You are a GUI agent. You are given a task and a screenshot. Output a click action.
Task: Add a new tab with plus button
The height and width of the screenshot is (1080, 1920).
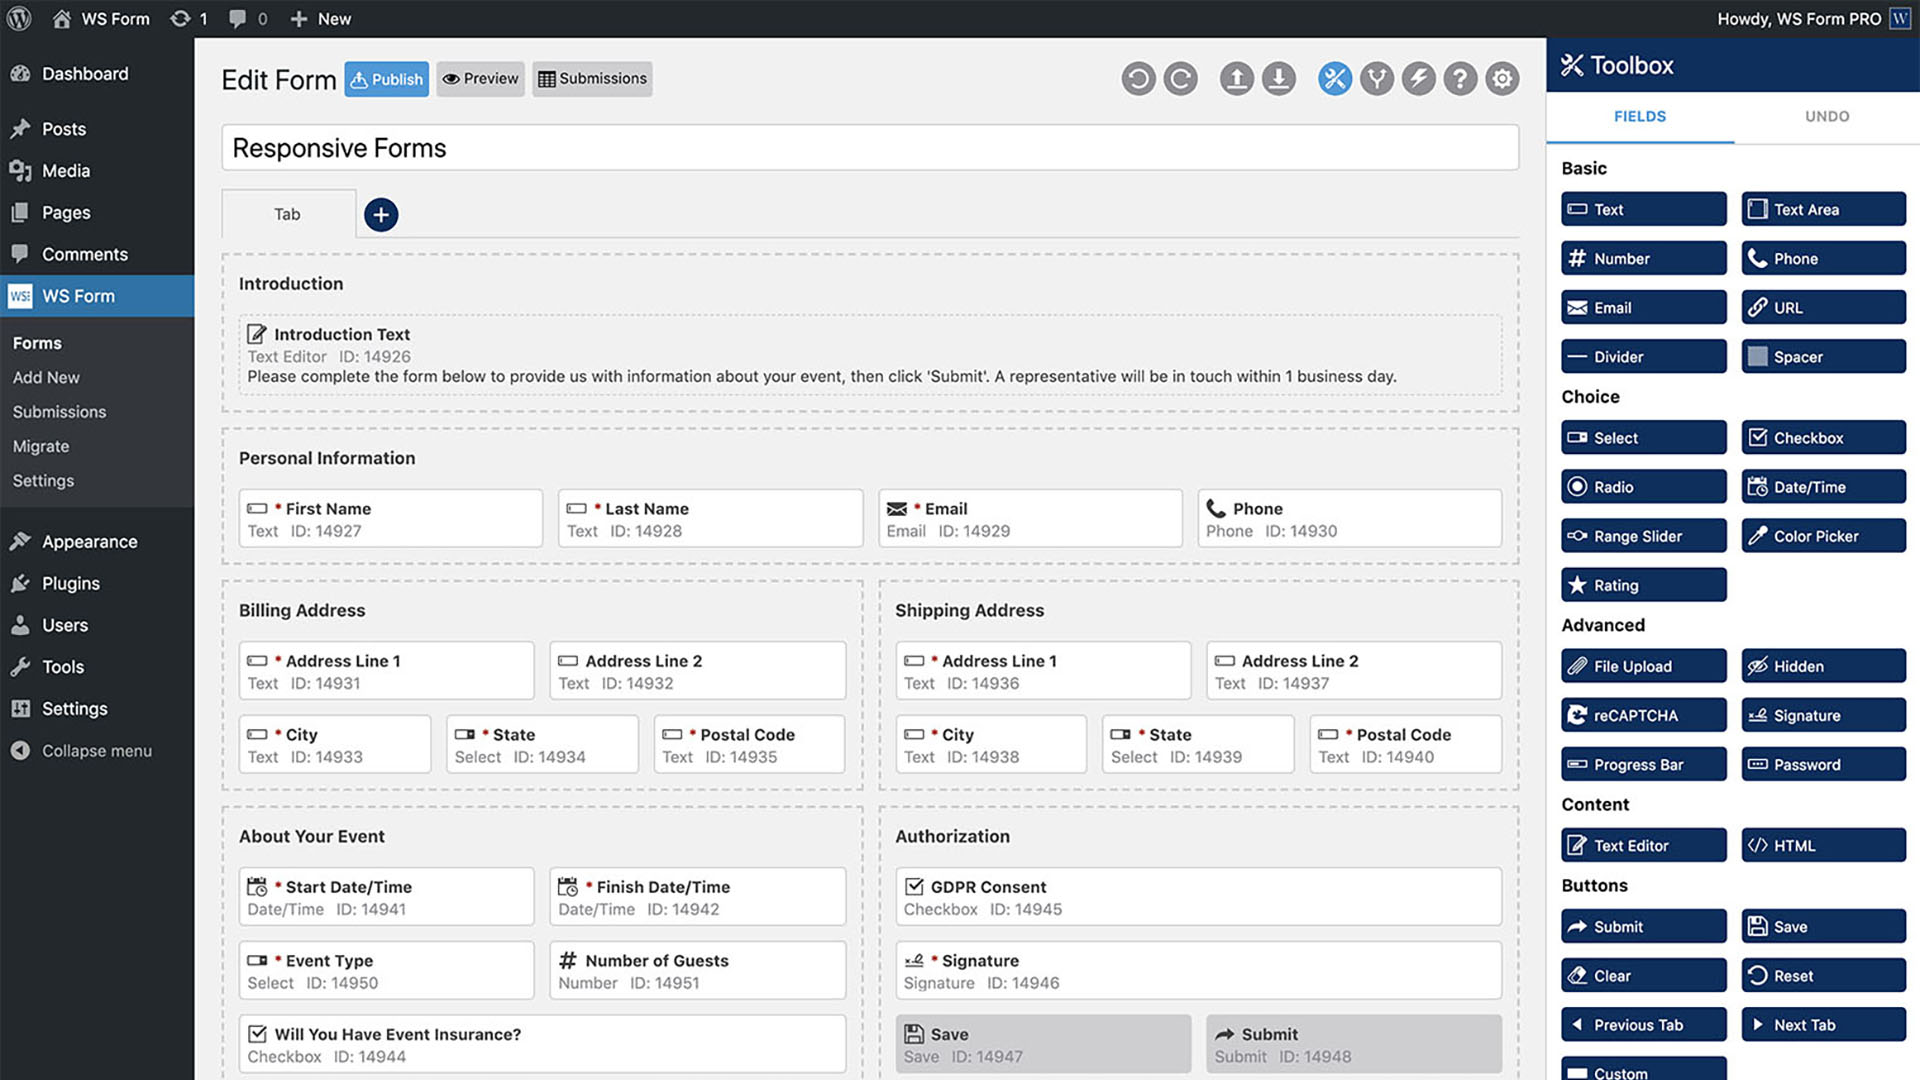click(x=381, y=215)
